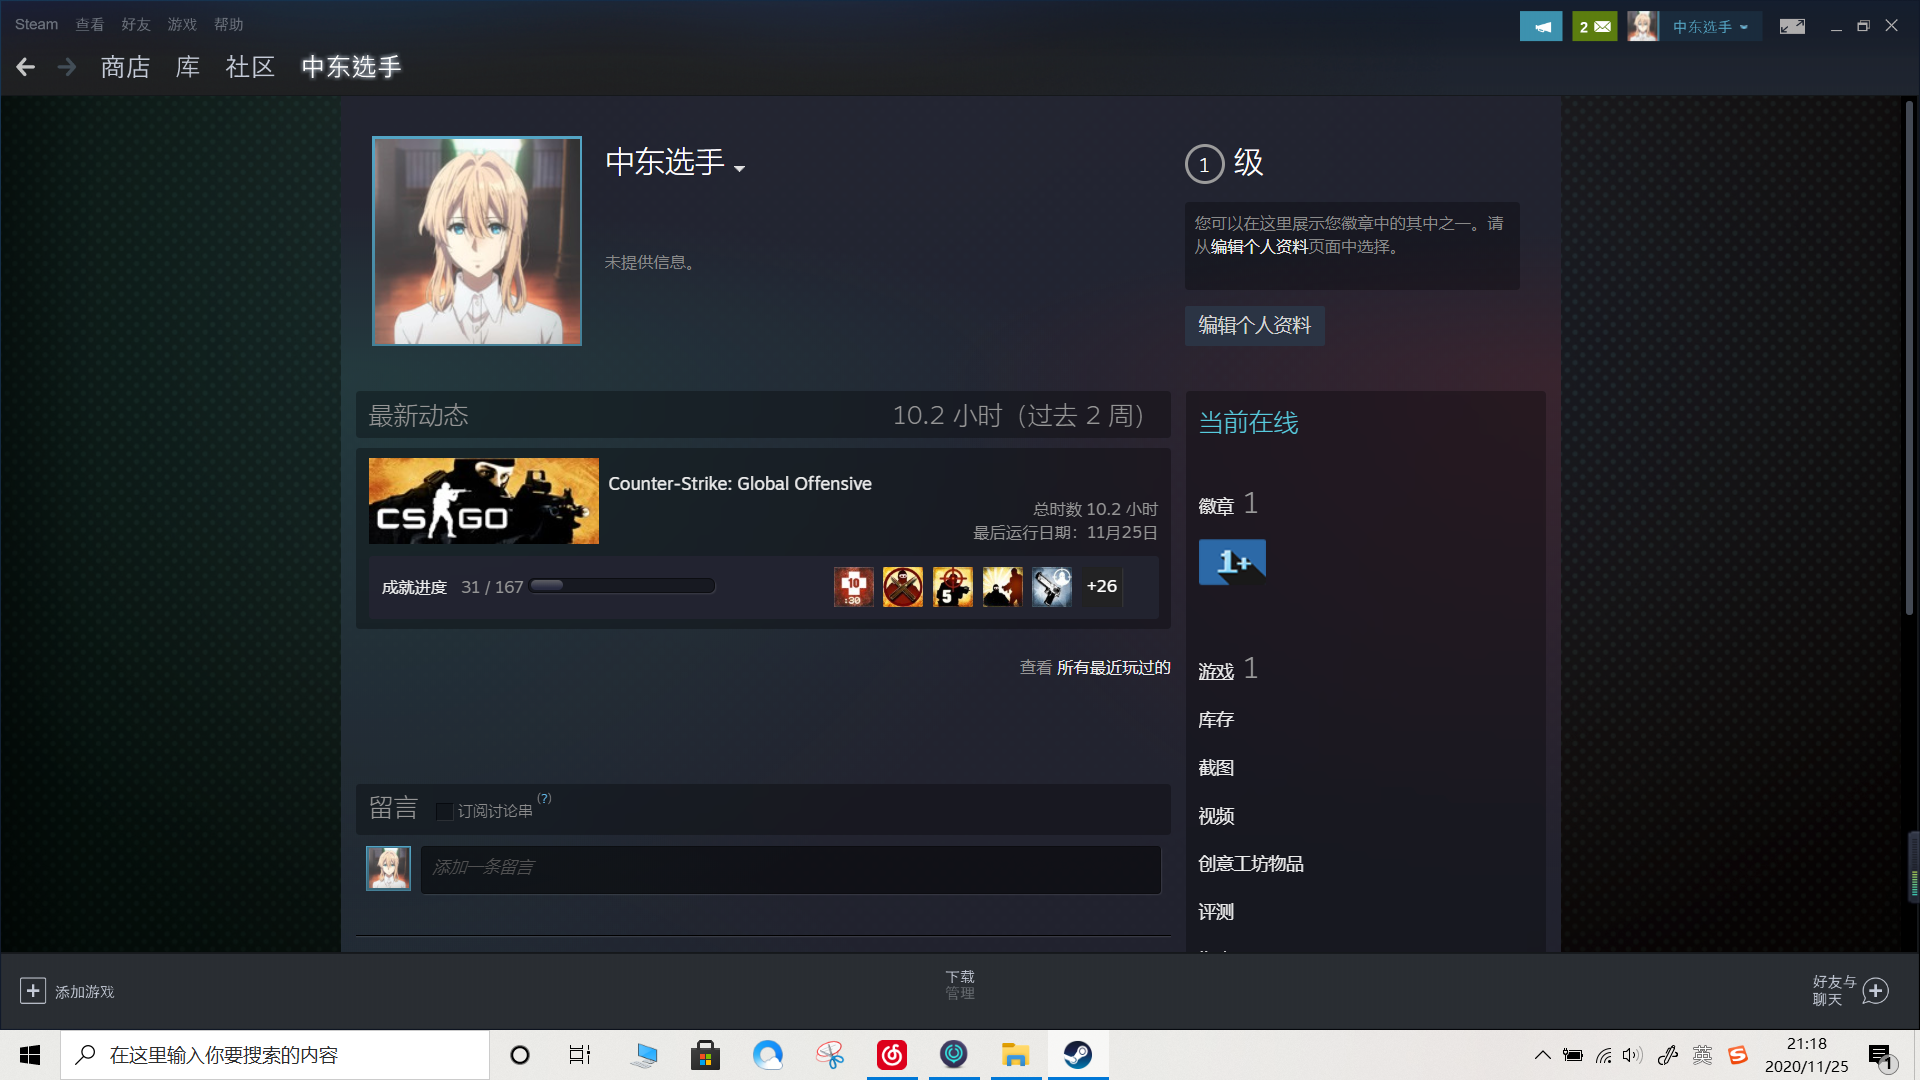Open Counter-Strike: Global Offensive title link
The height and width of the screenshot is (1080, 1920).
click(x=740, y=484)
